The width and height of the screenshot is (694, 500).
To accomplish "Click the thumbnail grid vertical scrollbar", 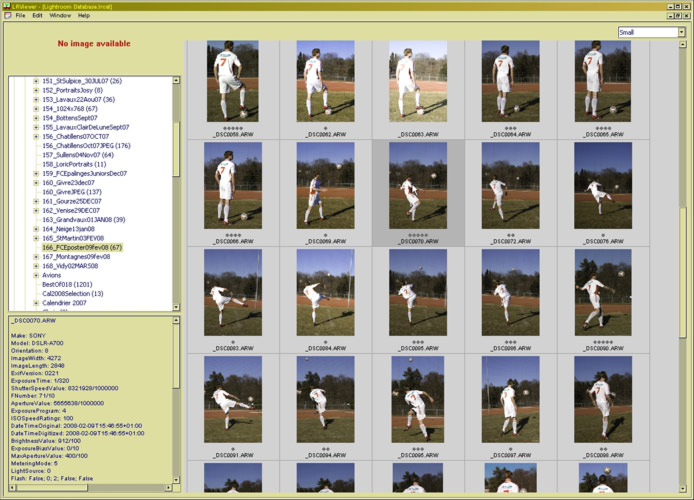I will [682, 250].
